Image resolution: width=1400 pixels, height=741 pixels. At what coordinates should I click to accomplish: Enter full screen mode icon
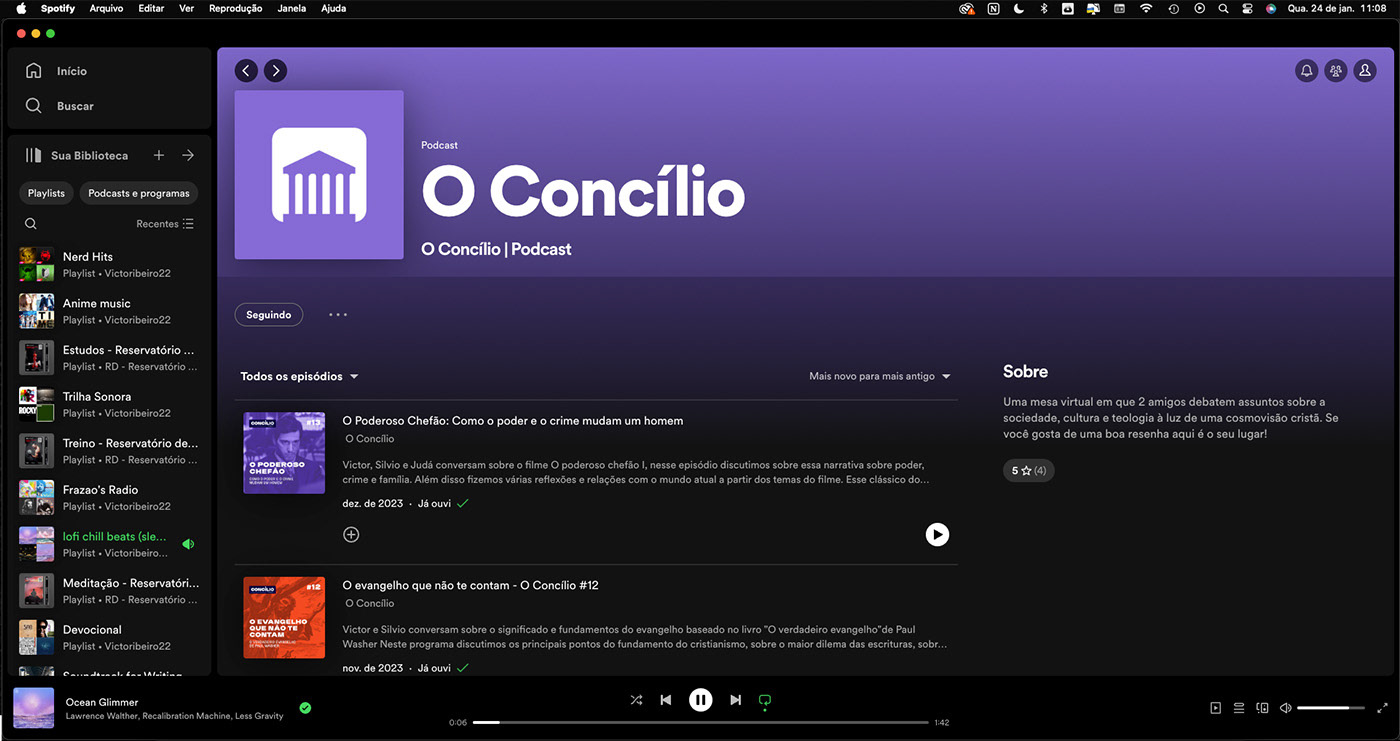[1382, 708]
